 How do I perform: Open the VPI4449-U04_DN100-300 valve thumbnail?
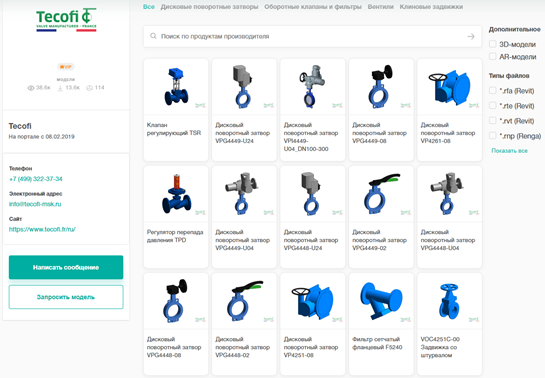[x=312, y=87]
